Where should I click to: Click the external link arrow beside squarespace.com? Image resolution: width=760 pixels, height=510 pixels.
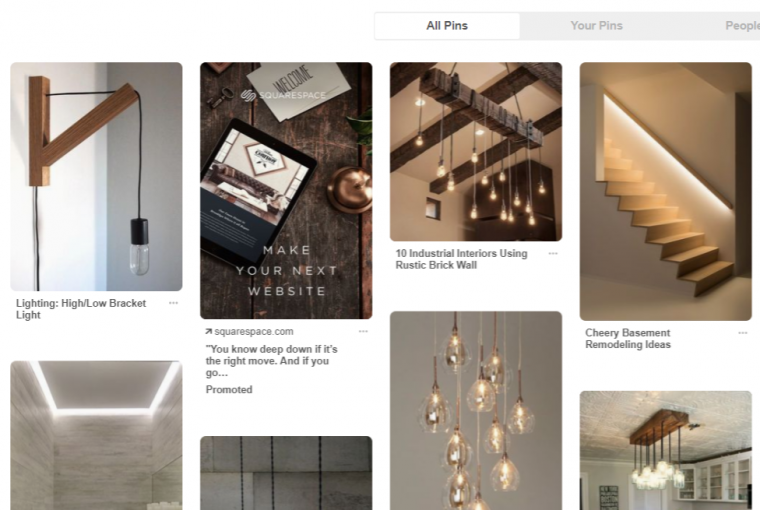pos(208,332)
